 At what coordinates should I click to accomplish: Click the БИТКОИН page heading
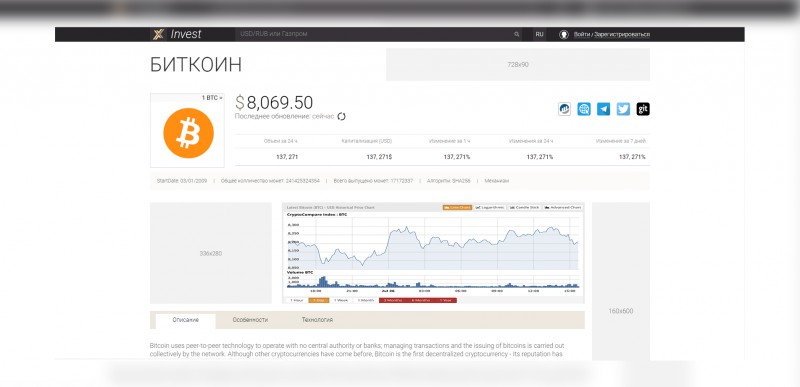click(x=196, y=65)
